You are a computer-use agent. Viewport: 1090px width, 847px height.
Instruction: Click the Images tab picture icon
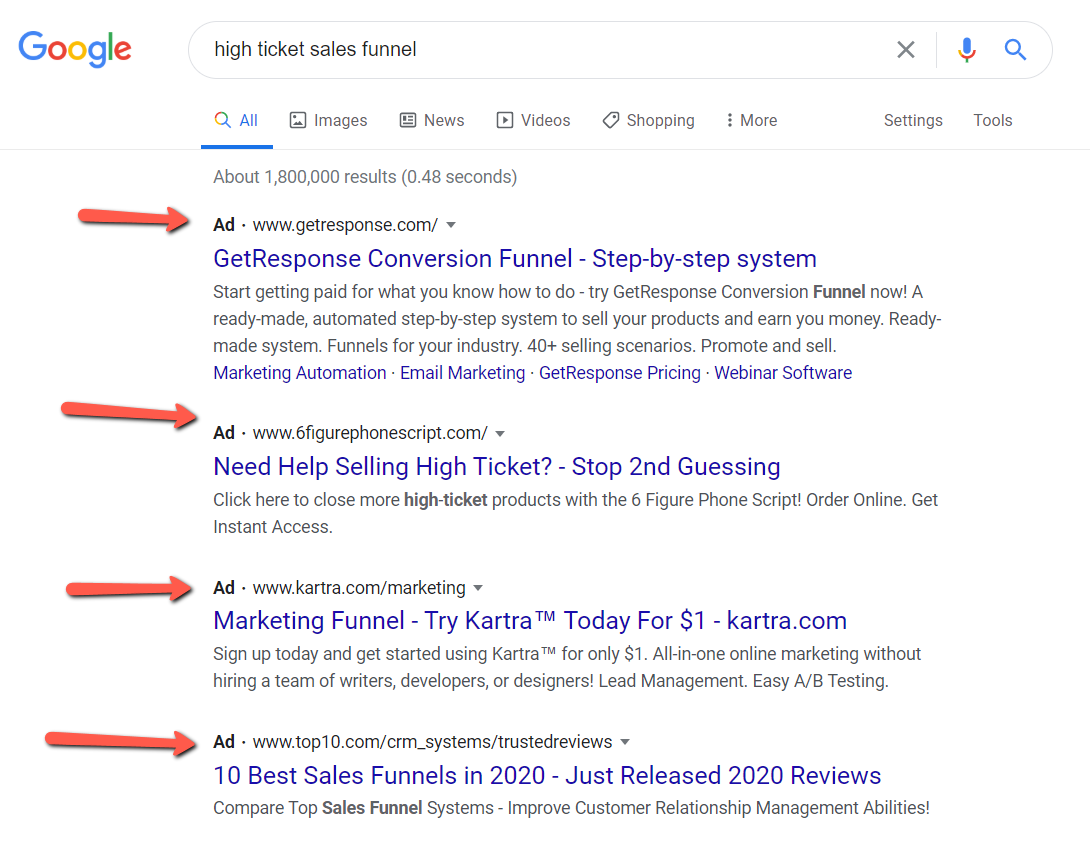click(298, 120)
